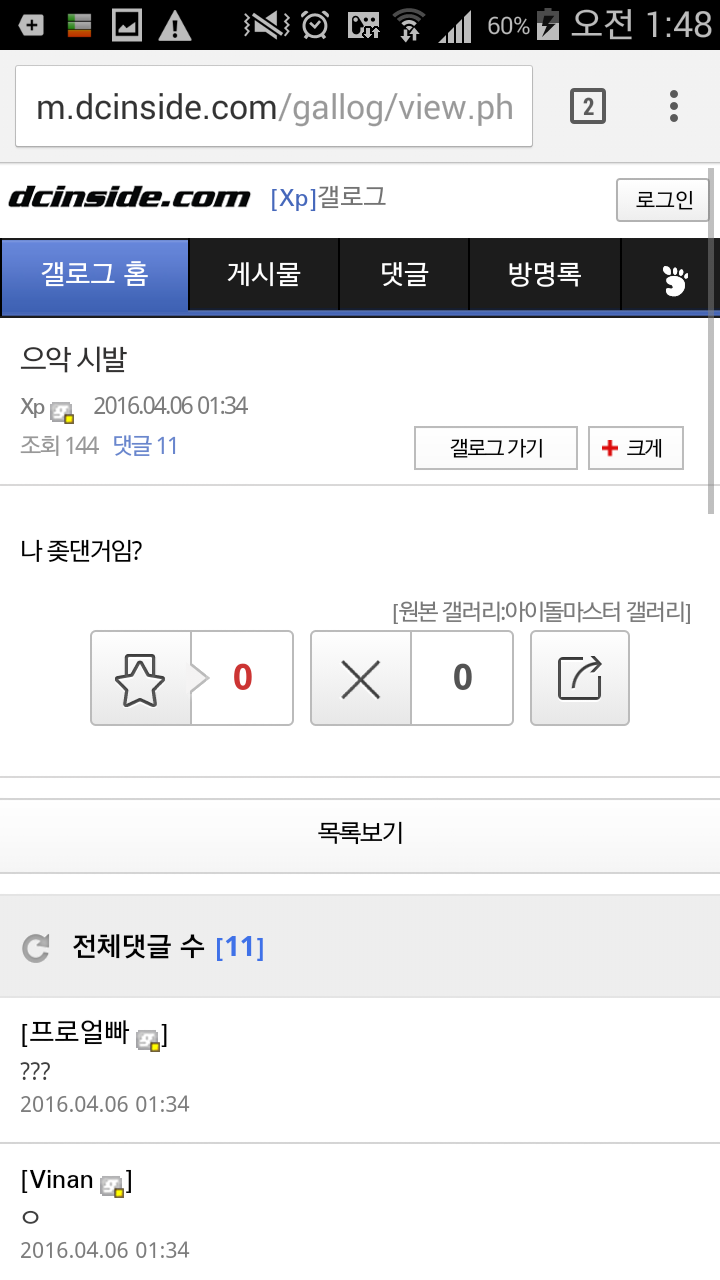Viewport: 720px width, 1280px height.
Task: Open the share icon button
Action: 580,678
